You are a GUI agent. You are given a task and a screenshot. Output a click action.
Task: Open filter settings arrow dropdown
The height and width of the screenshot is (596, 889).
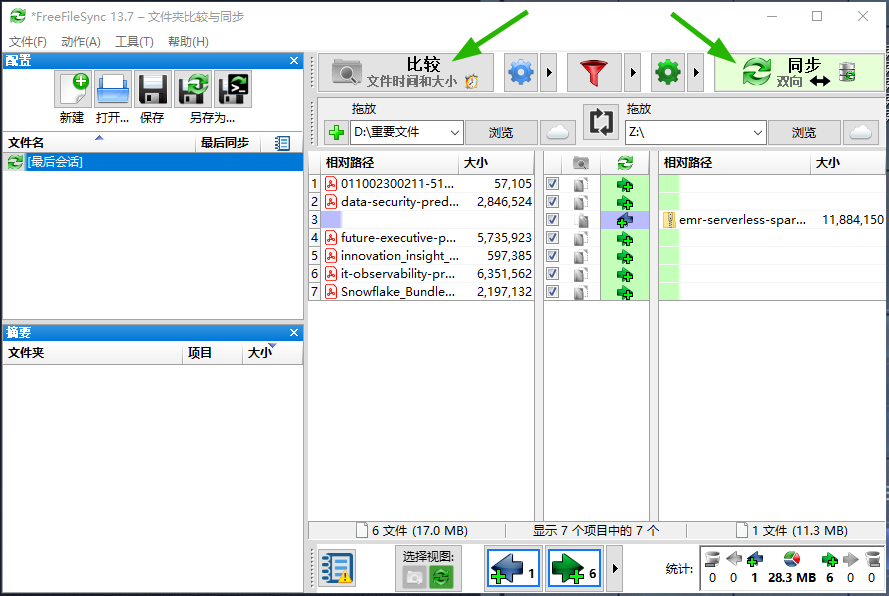click(633, 73)
